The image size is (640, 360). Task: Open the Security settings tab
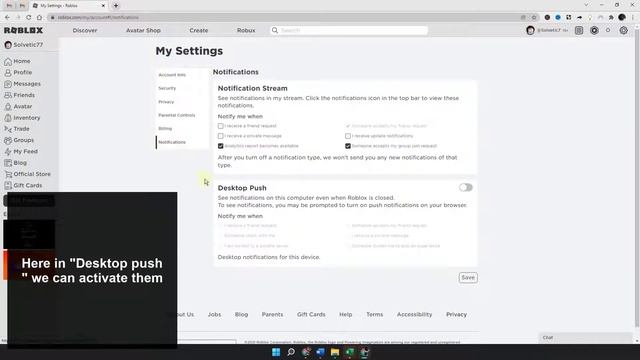167,88
